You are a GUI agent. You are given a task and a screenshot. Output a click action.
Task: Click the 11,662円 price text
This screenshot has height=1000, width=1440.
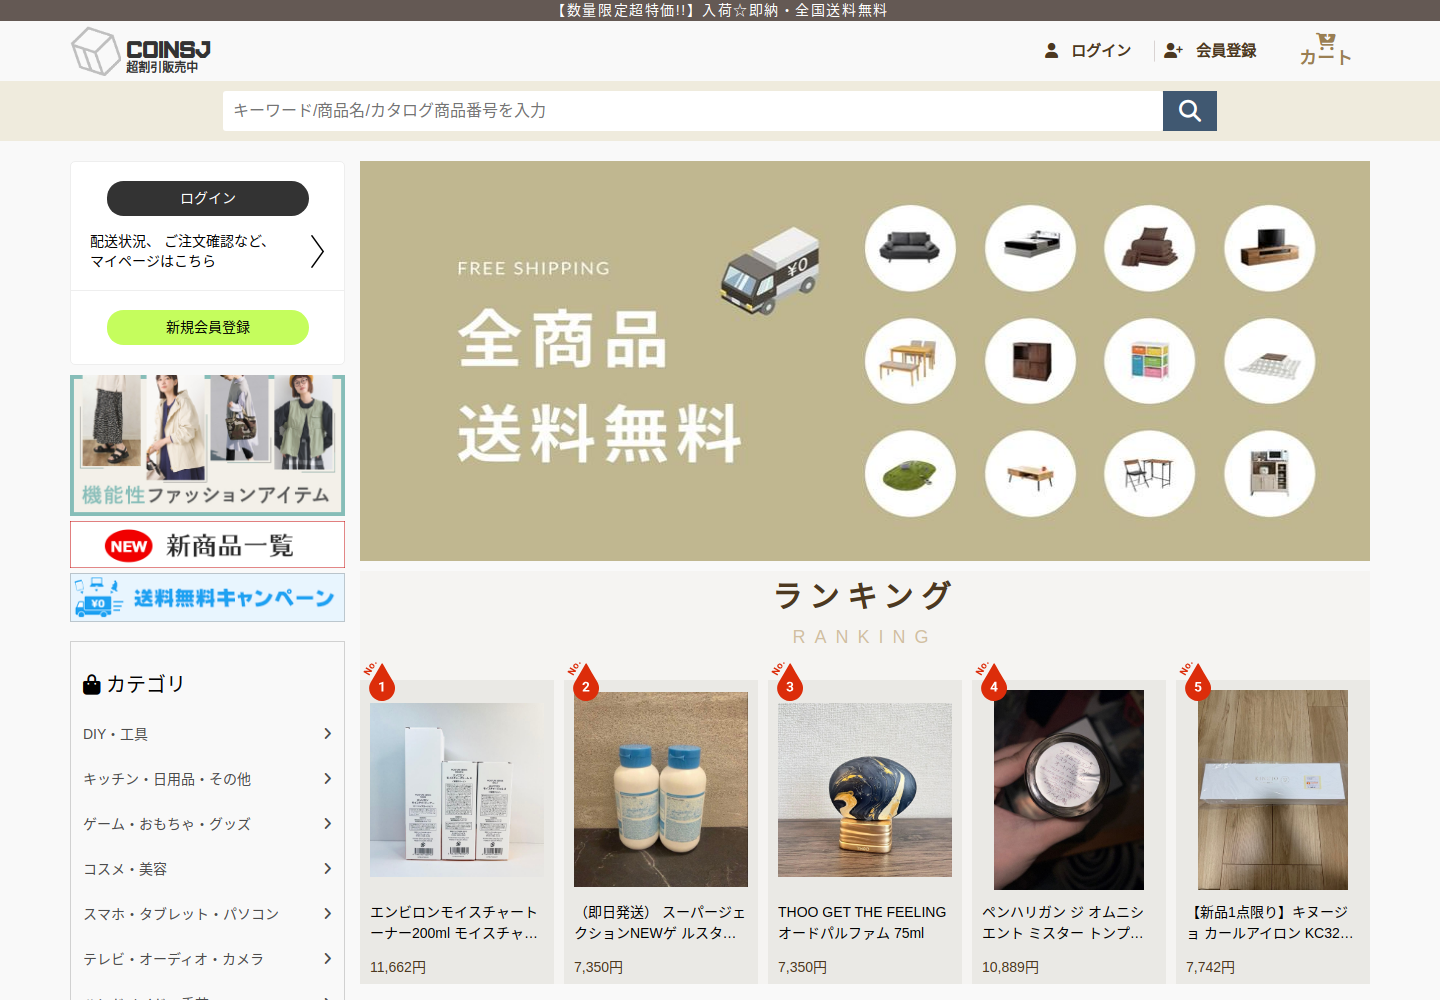[x=398, y=967]
